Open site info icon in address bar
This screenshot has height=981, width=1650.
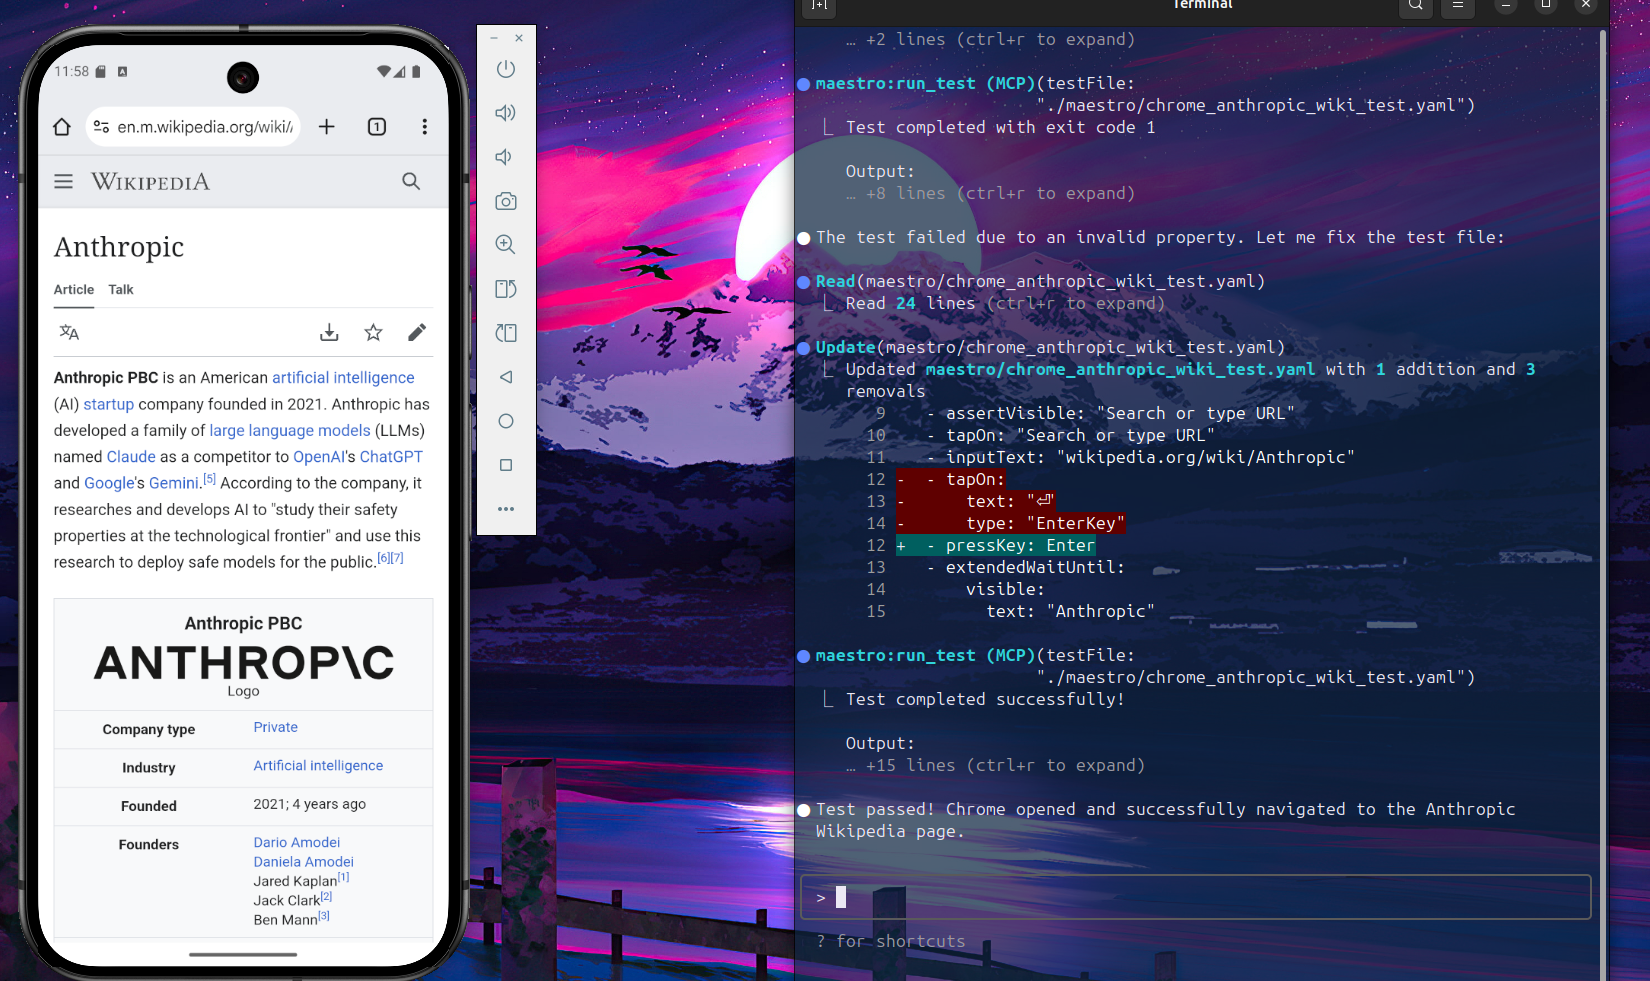101,127
